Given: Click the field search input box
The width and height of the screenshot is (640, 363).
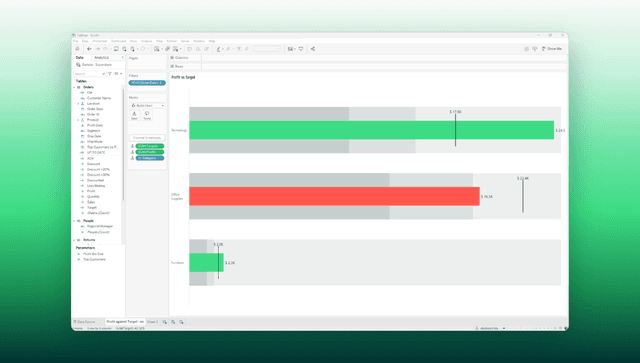Looking at the screenshot, I should tap(89, 73).
